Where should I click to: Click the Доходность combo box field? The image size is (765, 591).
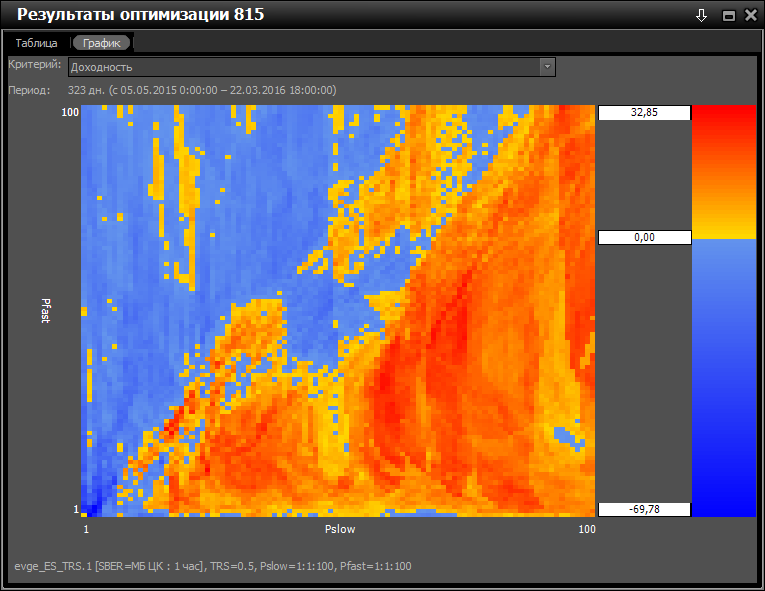pyautogui.click(x=302, y=67)
